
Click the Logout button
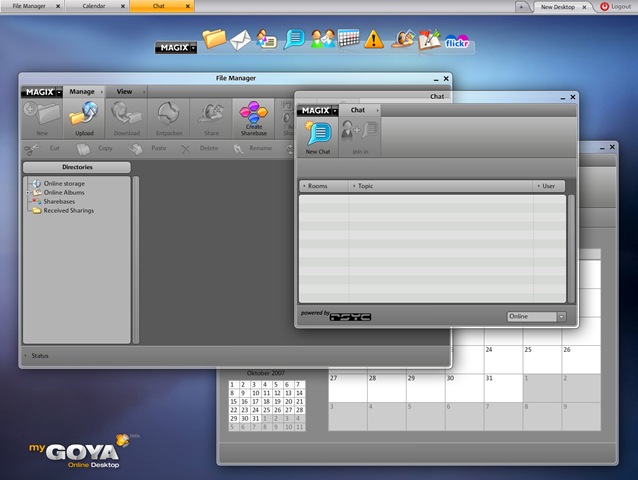point(616,6)
